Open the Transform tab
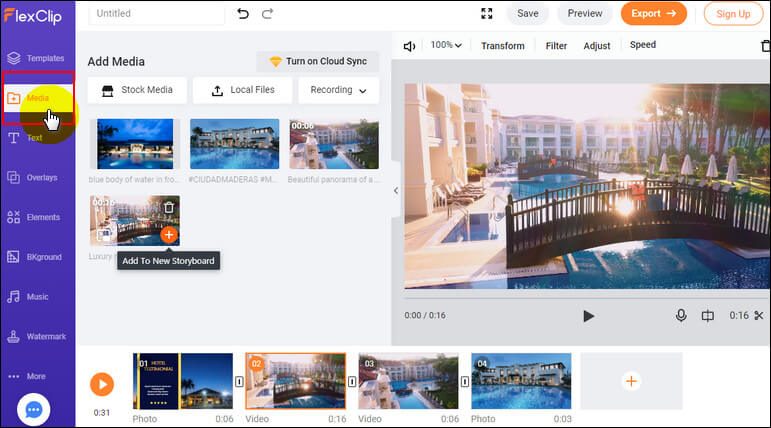 (503, 46)
